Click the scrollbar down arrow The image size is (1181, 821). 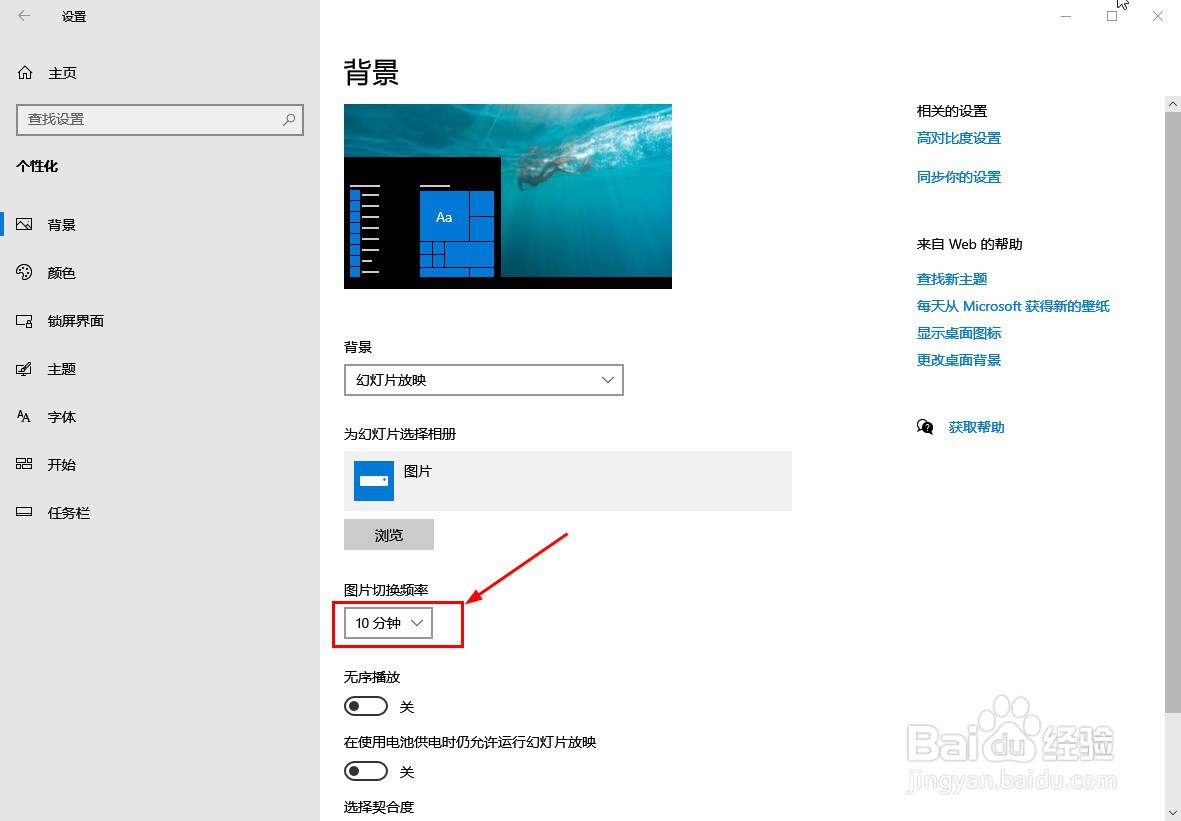pyautogui.click(x=1173, y=812)
